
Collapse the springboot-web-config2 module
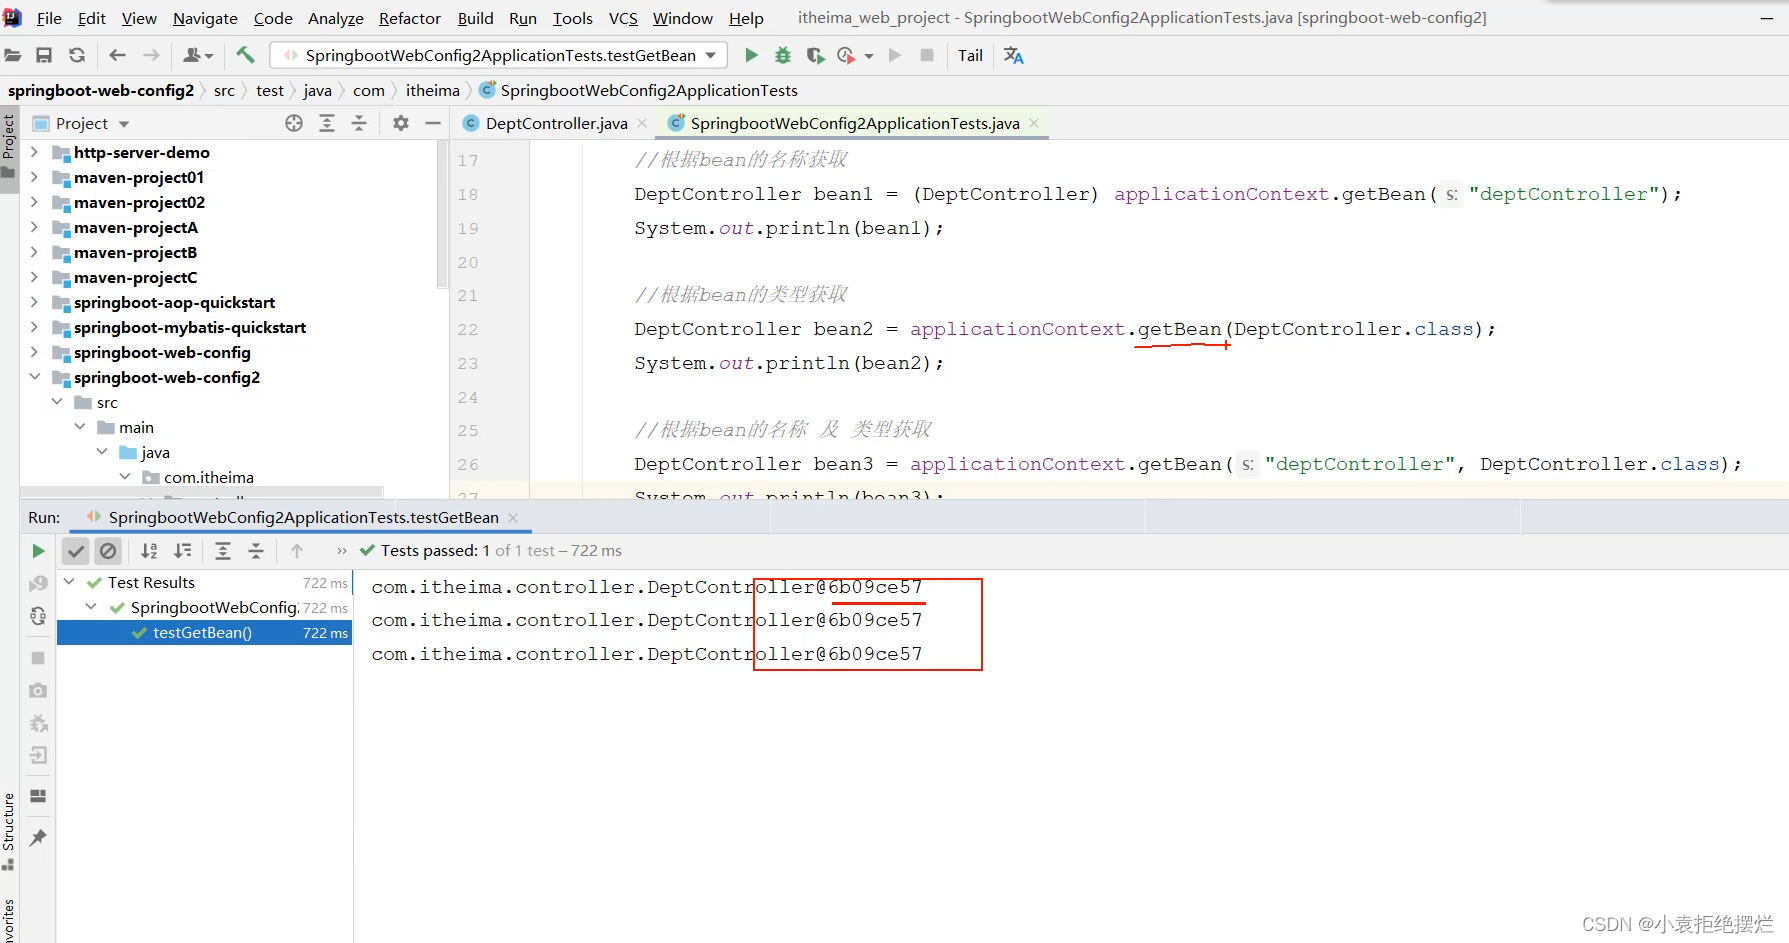[34, 377]
